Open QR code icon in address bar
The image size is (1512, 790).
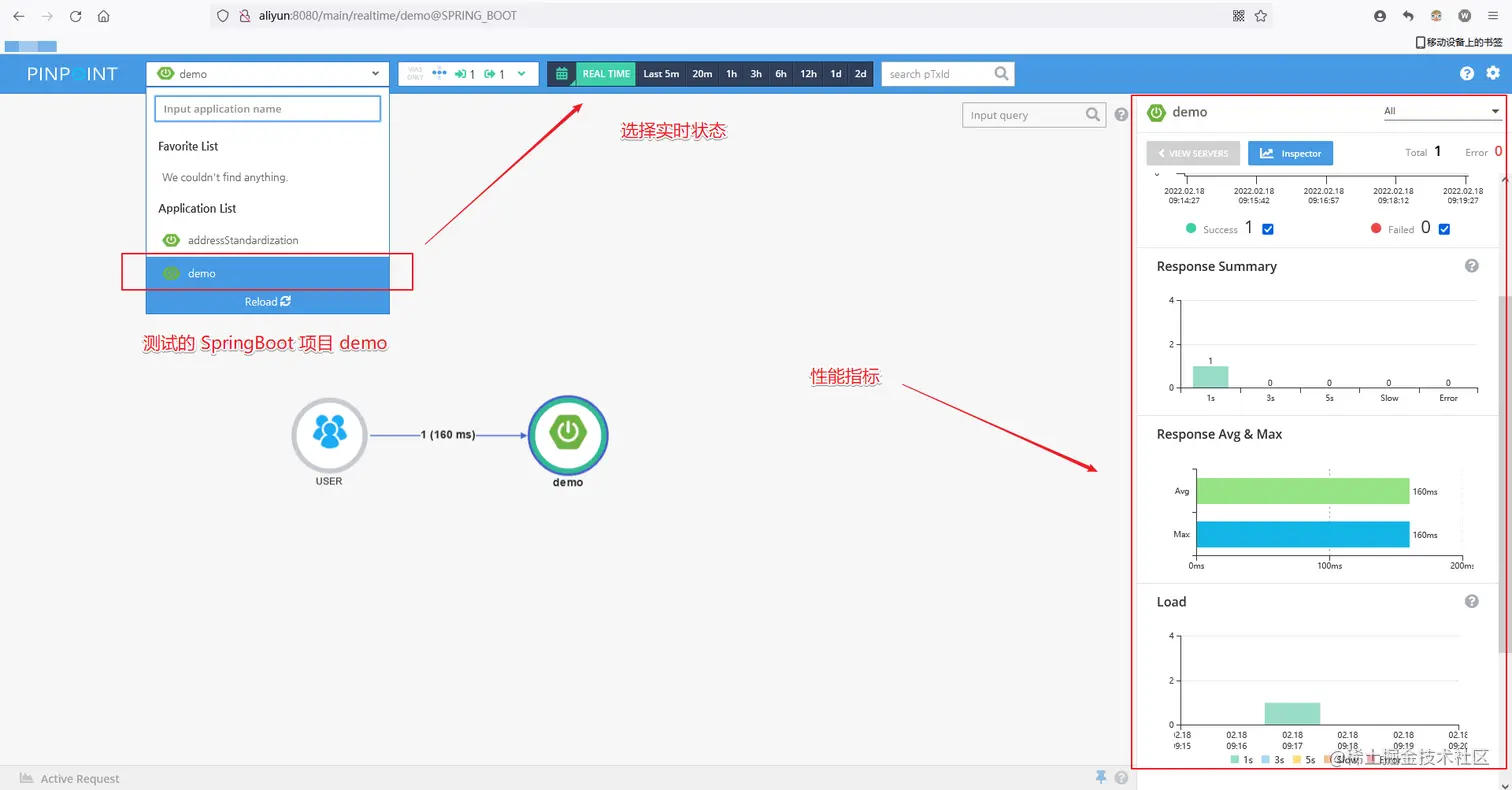coord(1239,16)
